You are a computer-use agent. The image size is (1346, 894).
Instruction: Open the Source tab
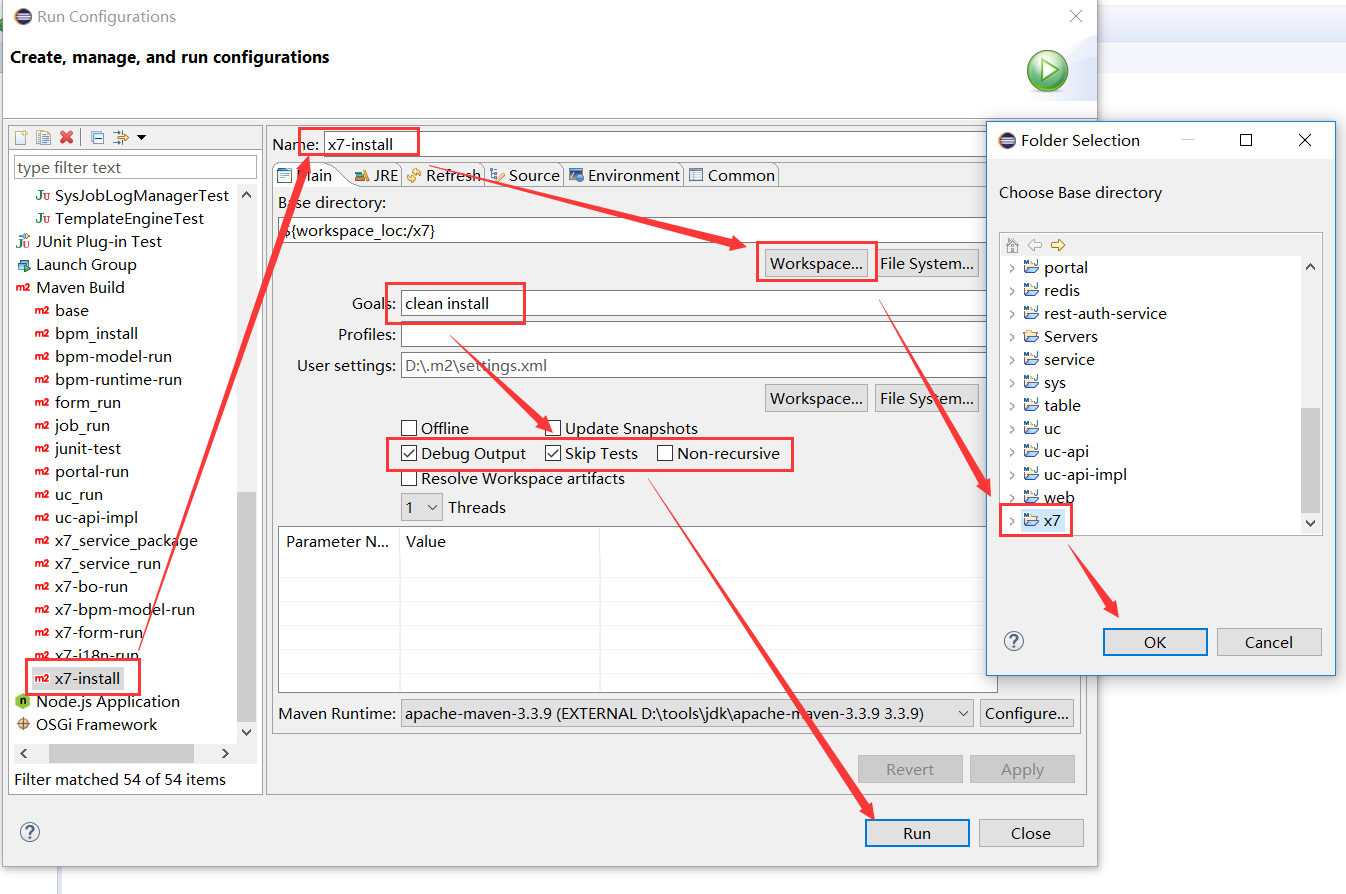(x=525, y=175)
